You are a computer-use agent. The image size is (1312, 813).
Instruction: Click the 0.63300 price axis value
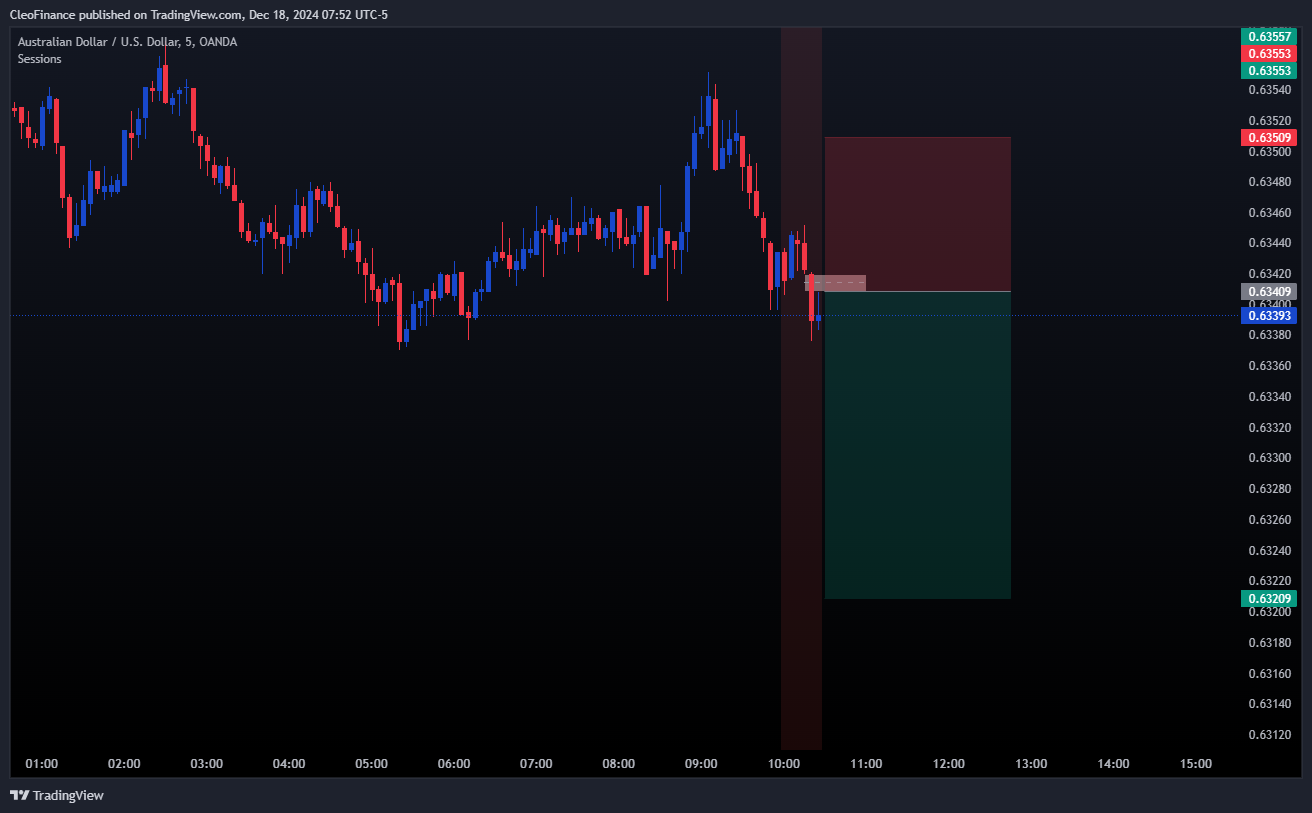[1270, 458]
